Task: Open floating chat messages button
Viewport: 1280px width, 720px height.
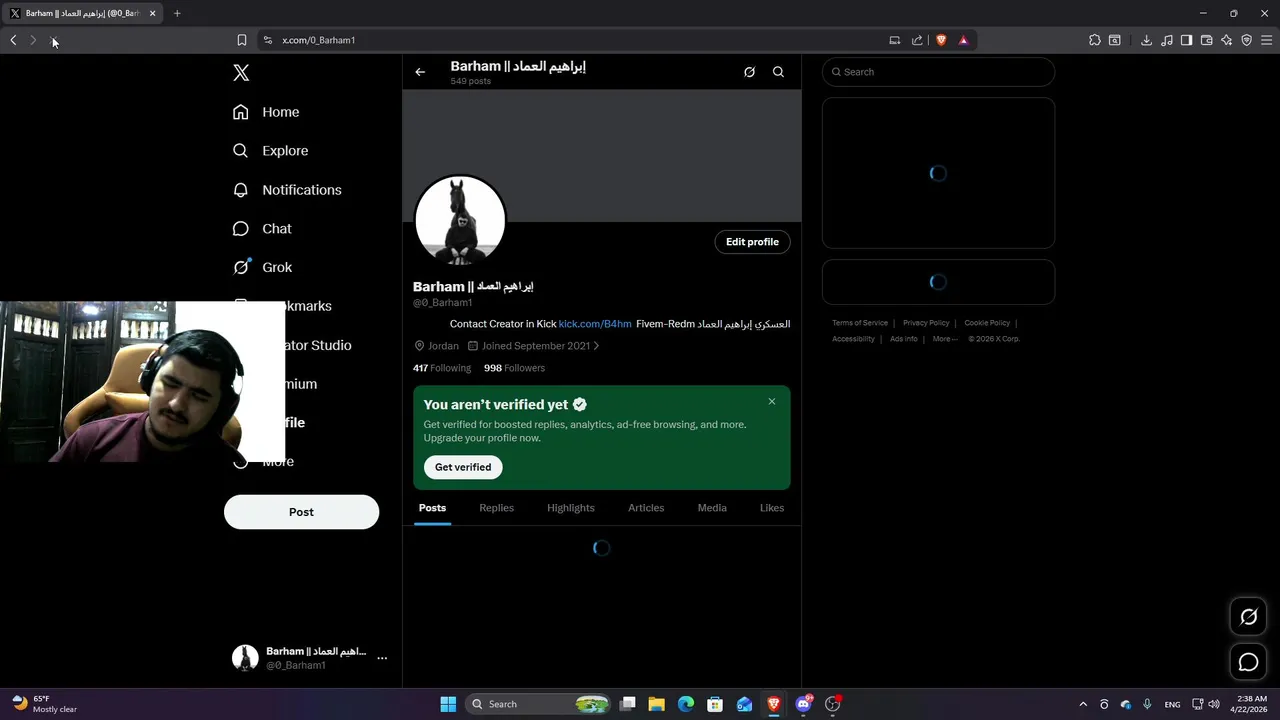Action: coord(1248,662)
